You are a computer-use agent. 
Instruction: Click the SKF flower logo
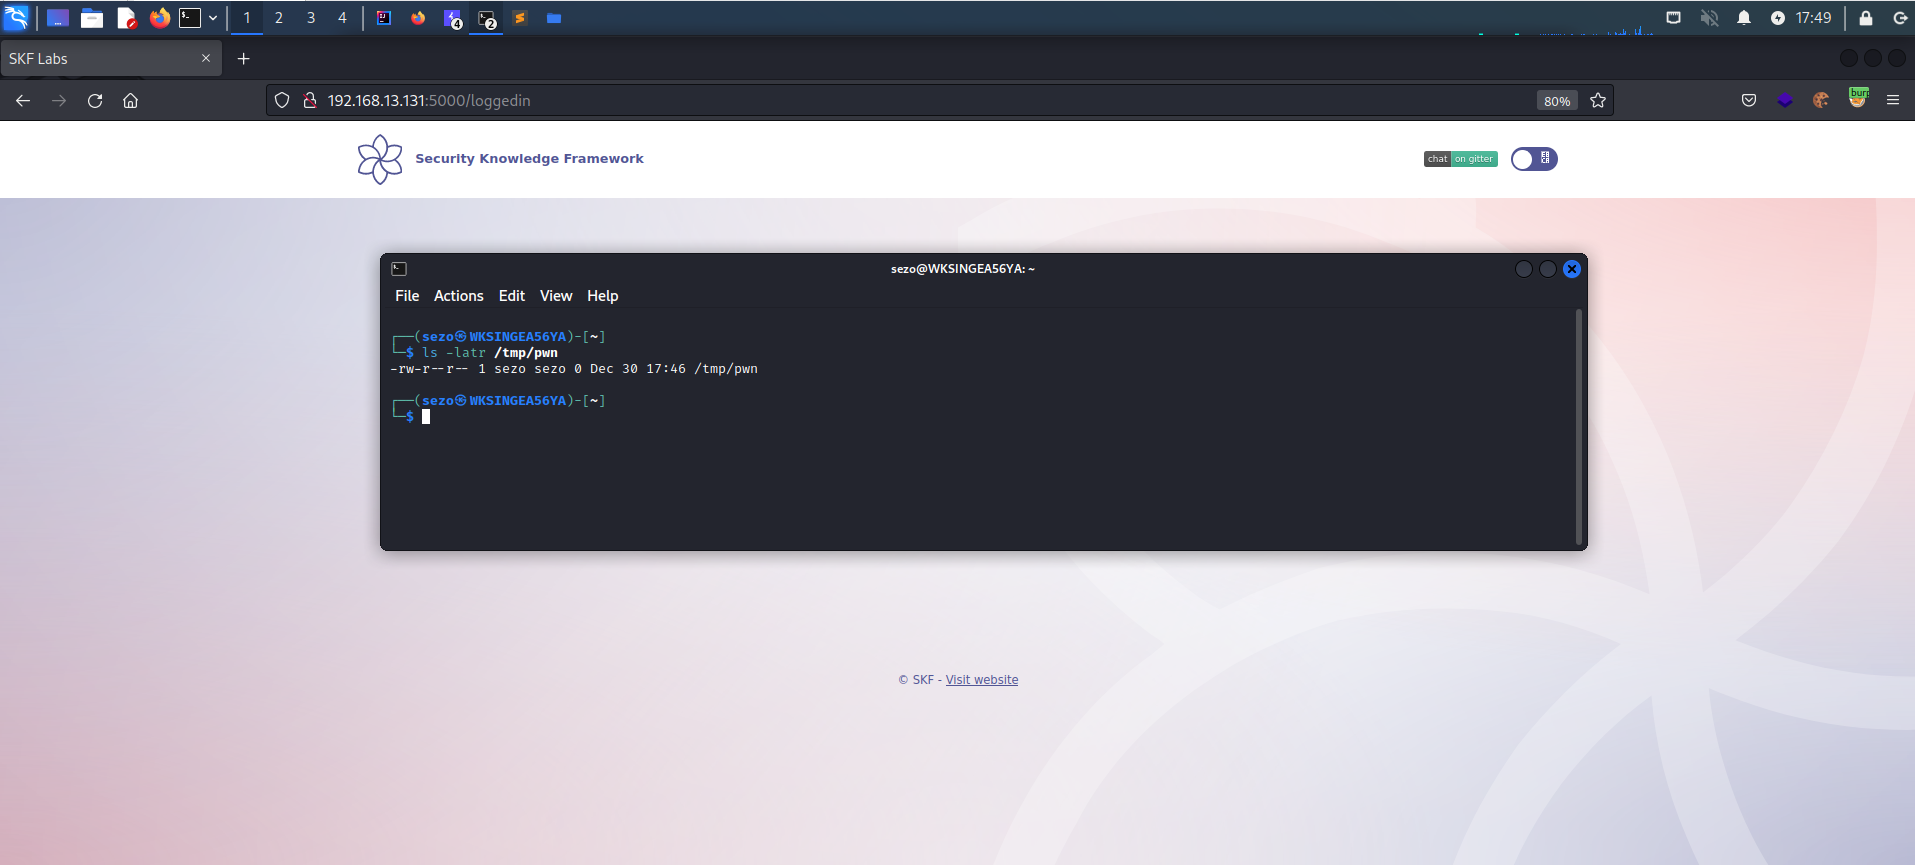[x=380, y=159]
